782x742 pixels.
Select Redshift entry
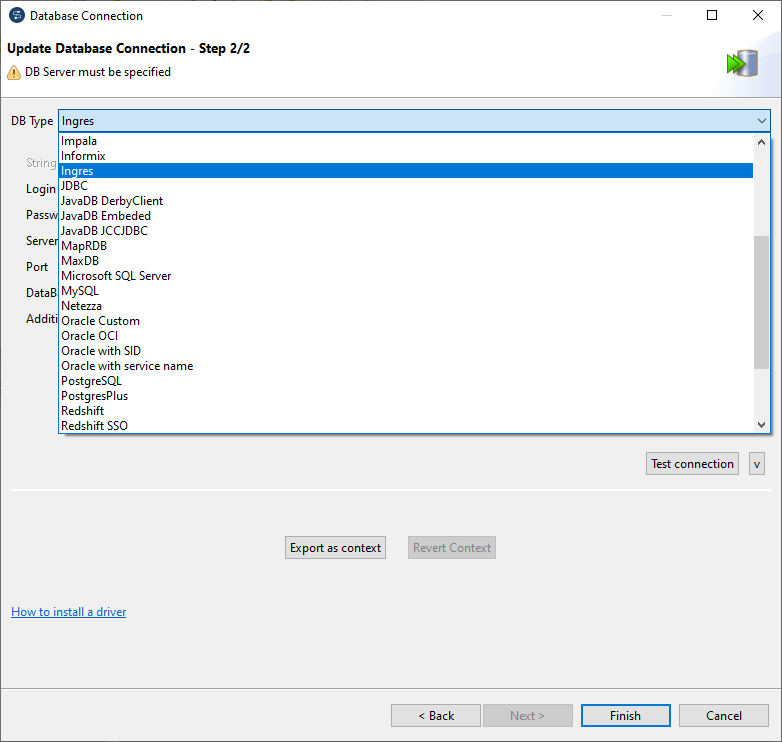pyautogui.click(x=405, y=411)
